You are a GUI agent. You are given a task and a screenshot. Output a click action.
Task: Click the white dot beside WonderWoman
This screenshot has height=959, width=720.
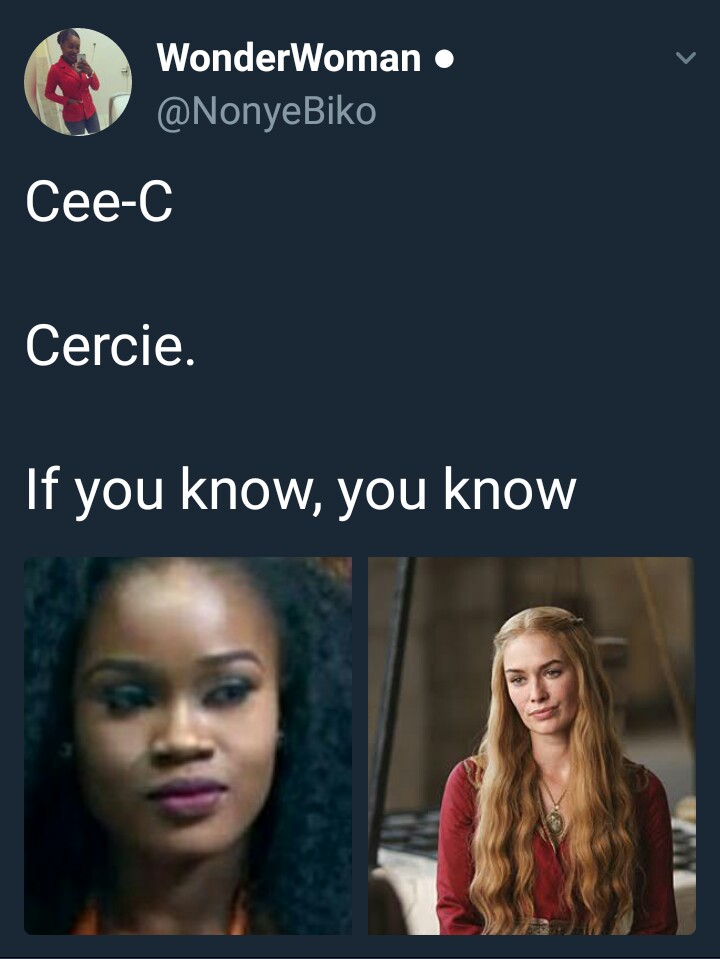[x=444, y=59]
